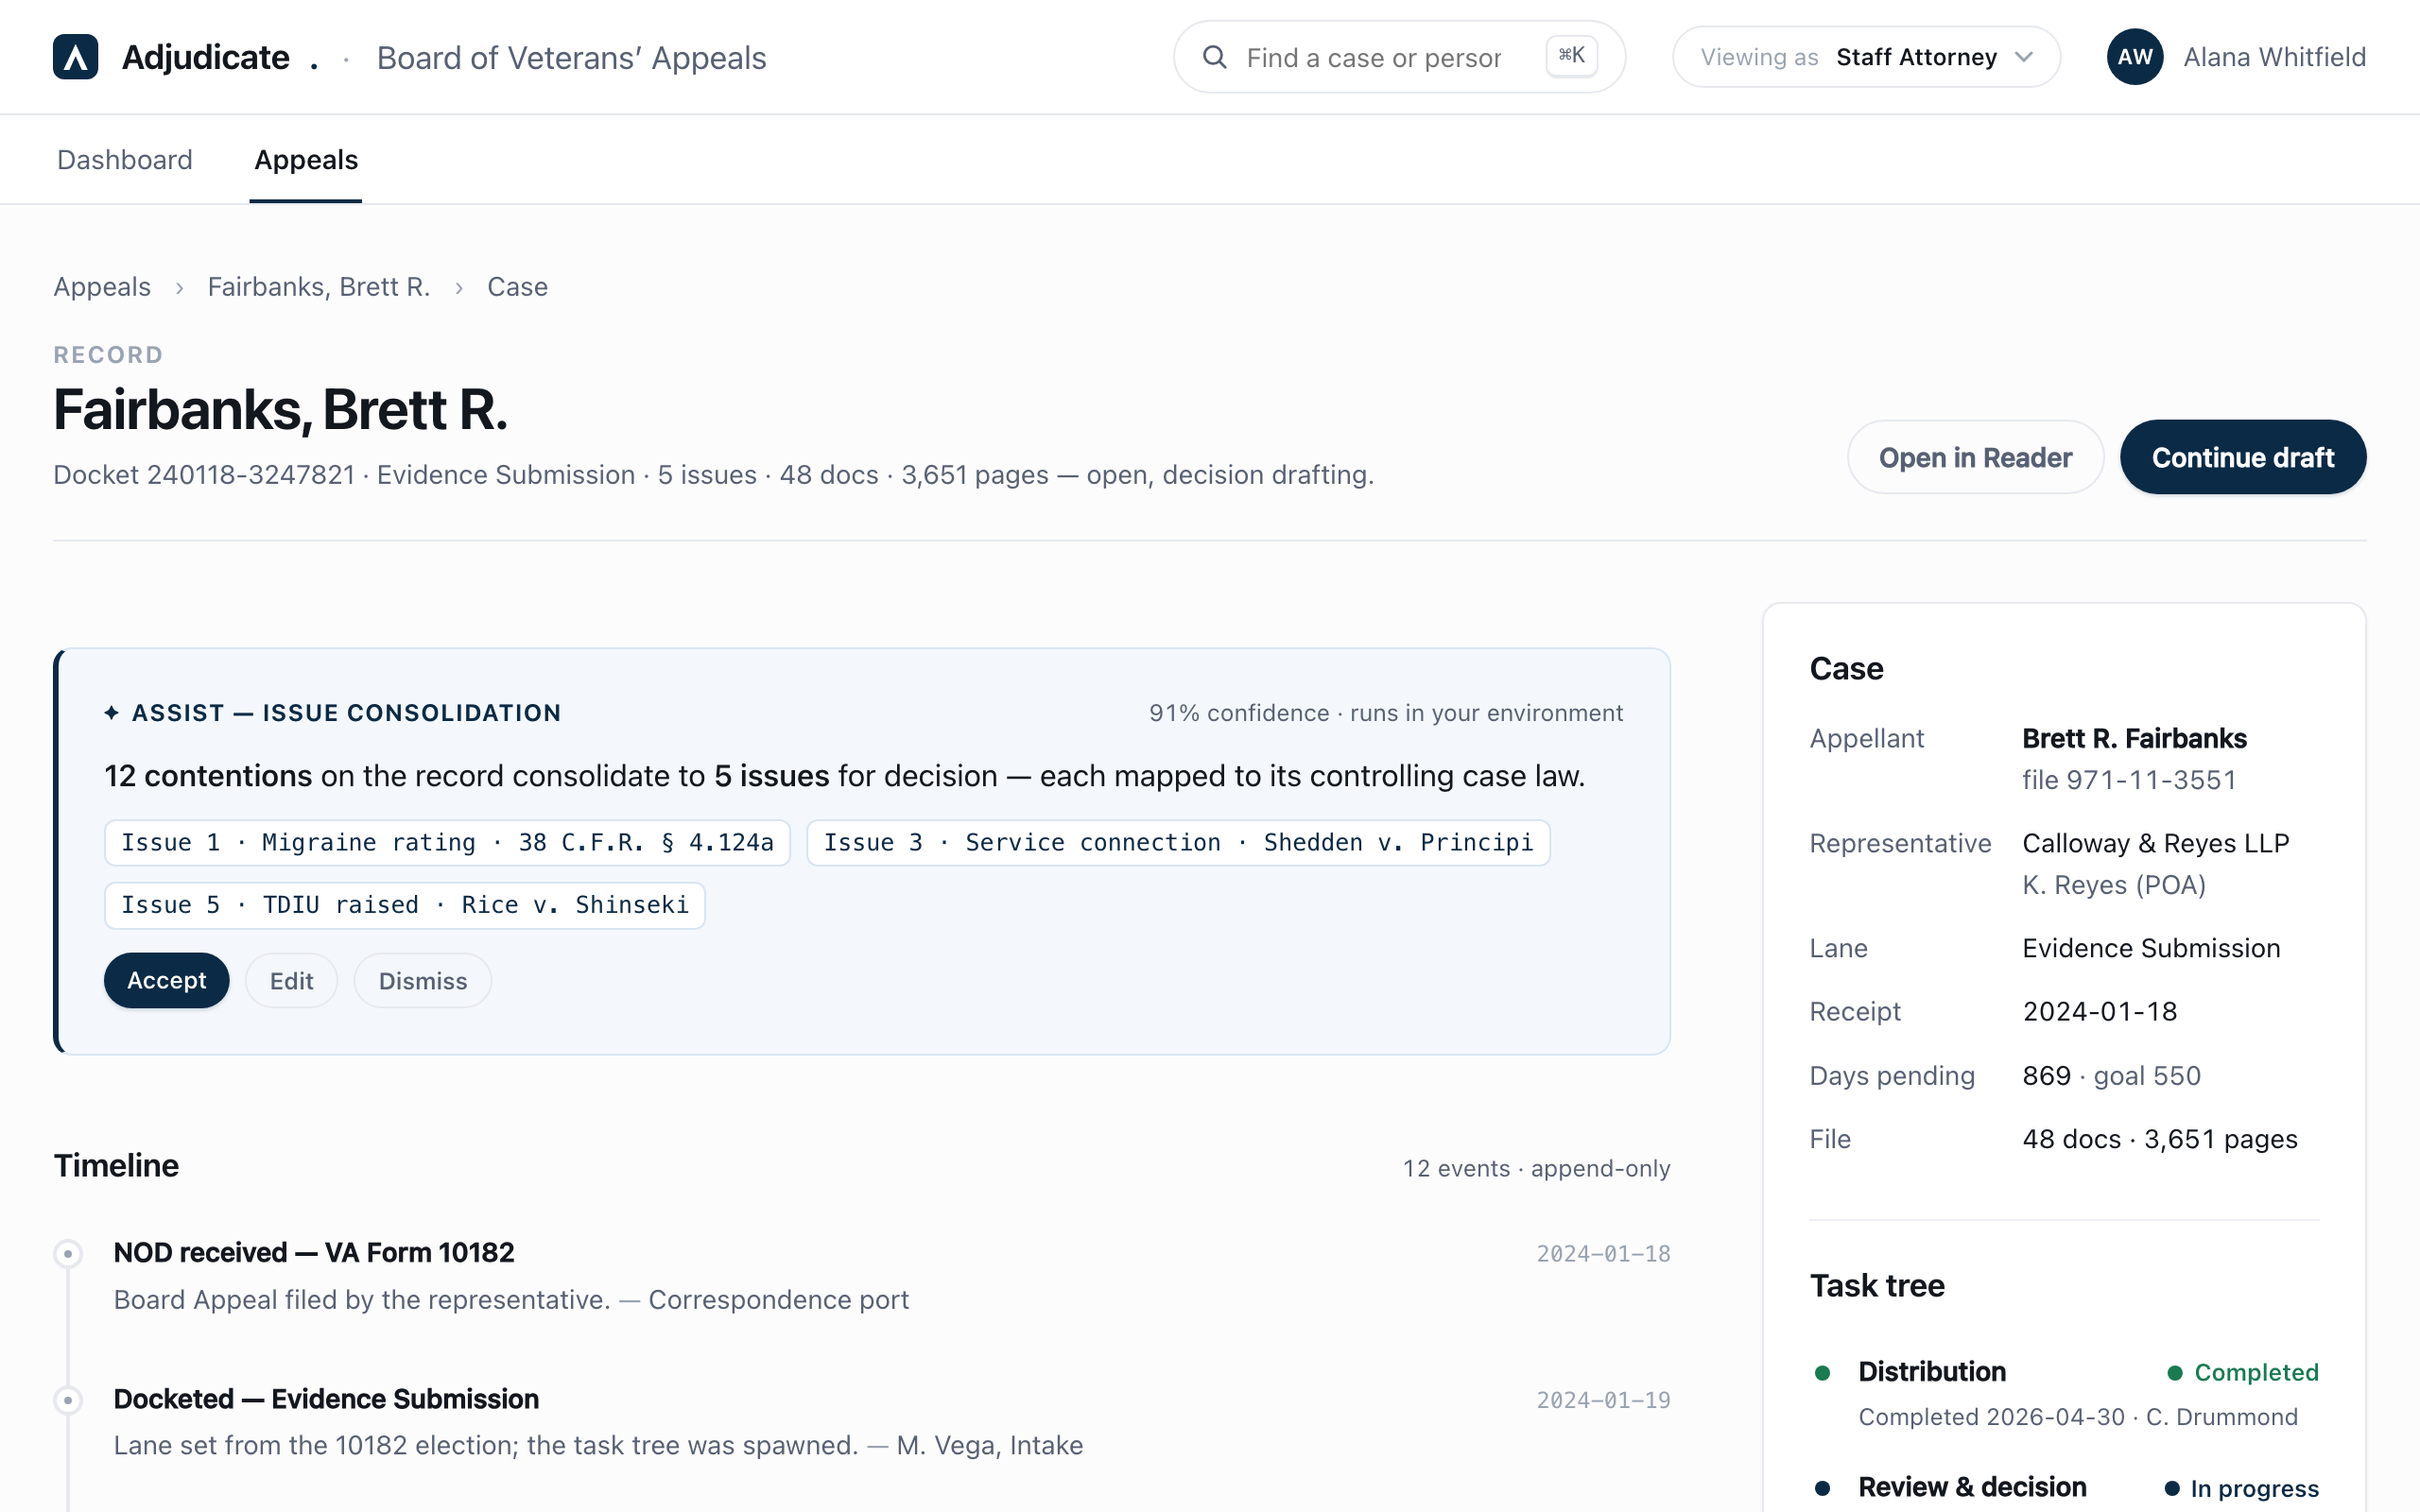Click Board of Veterans' Appeals header text

click(571, 58)
